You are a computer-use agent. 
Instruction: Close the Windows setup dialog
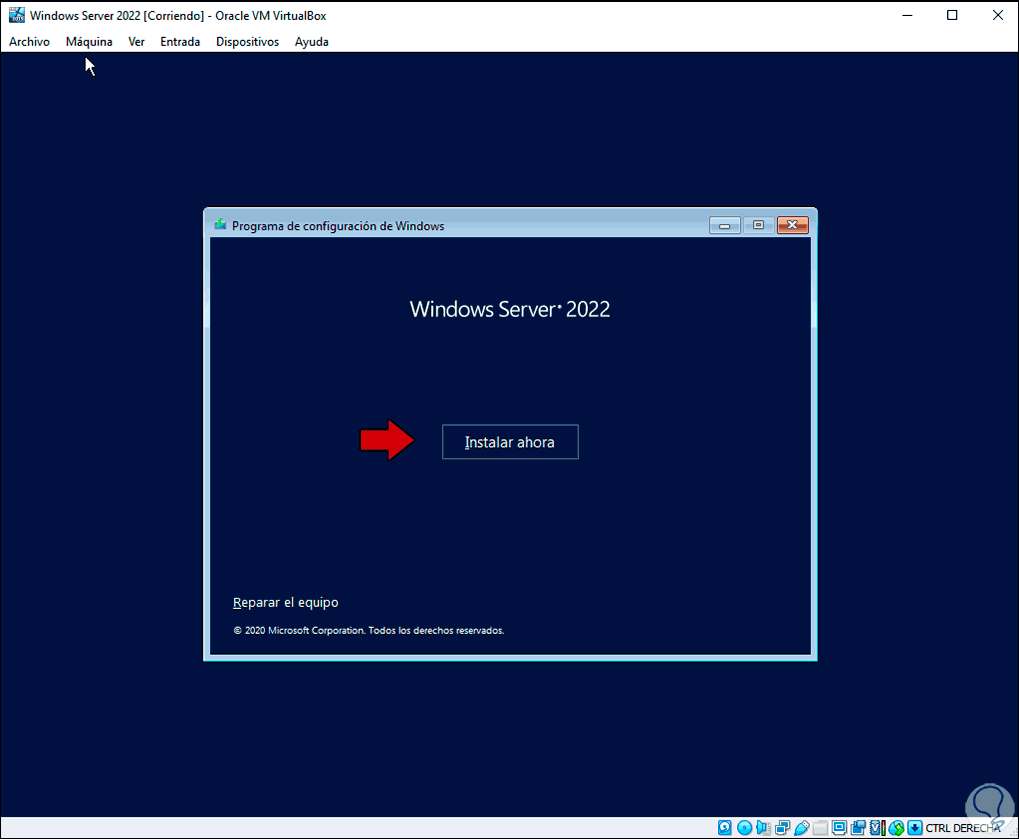pyautogui.click(x=793, y=225)
